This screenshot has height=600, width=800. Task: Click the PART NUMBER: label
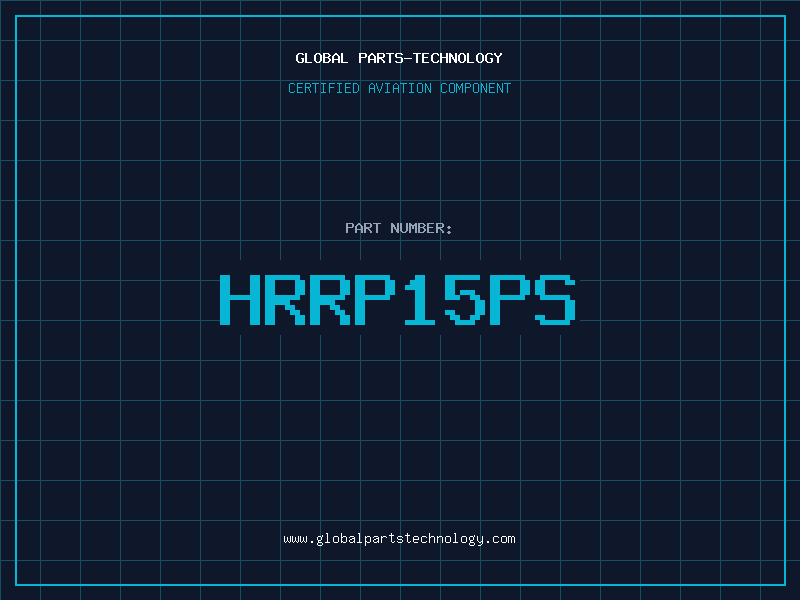pyautogui.click(x=399, y=228)
